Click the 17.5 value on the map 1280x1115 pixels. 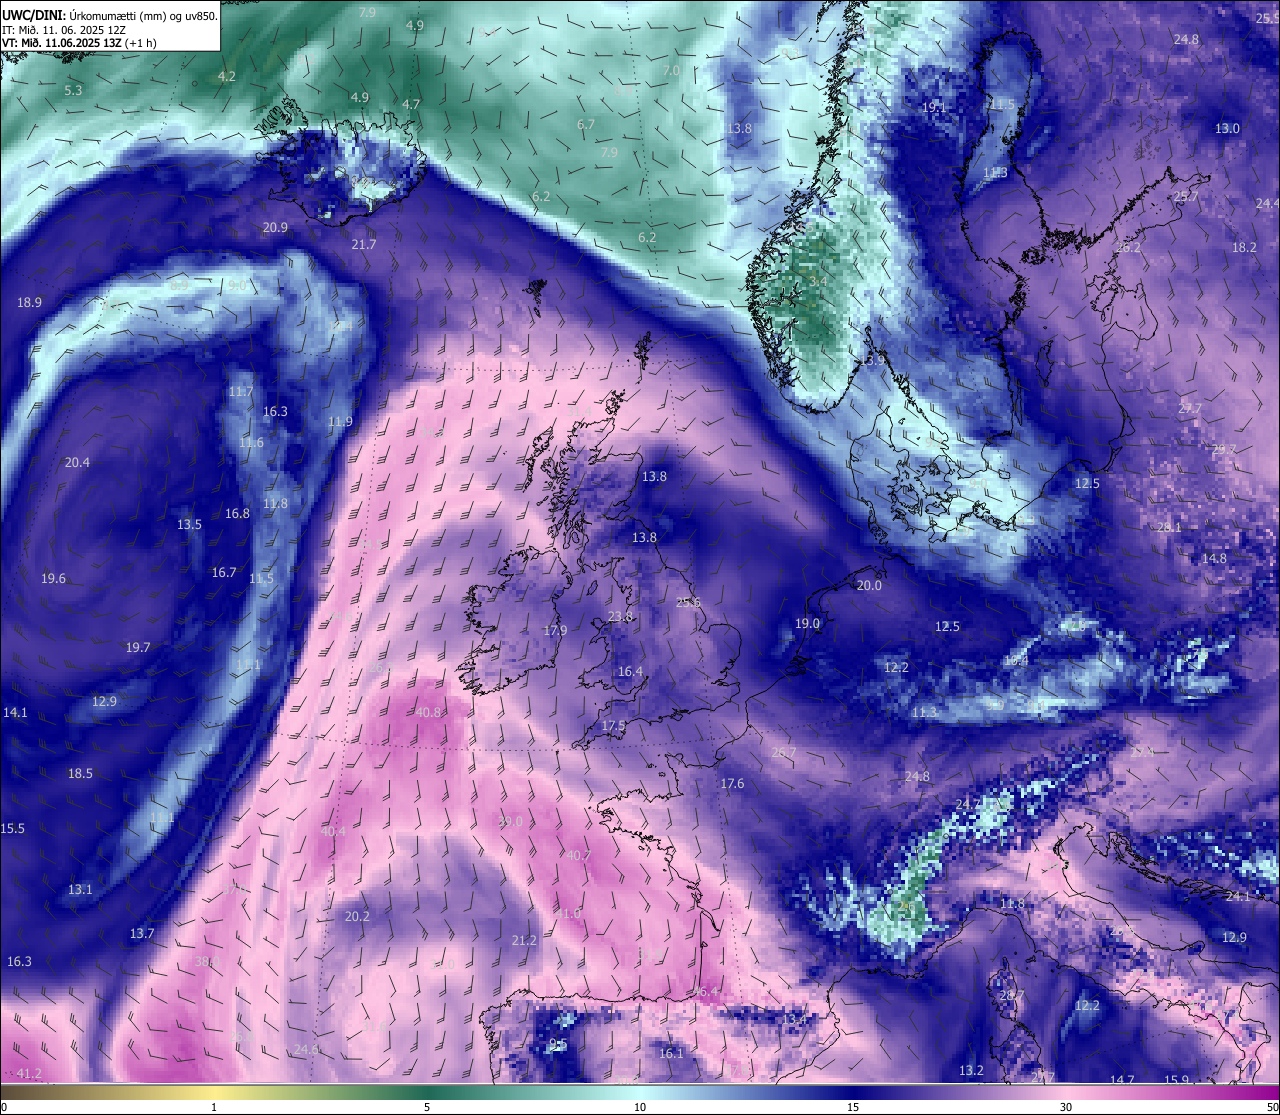613,725
